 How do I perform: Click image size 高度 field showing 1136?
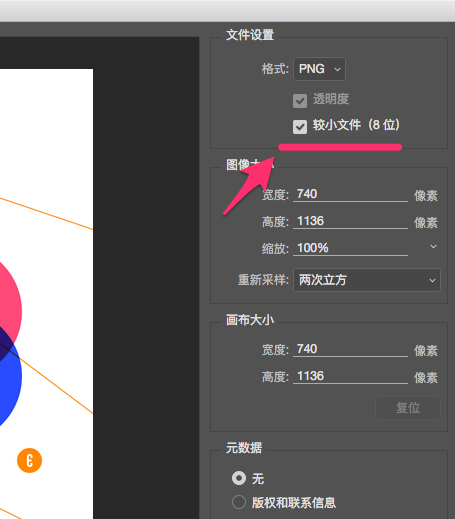point(350,221)
